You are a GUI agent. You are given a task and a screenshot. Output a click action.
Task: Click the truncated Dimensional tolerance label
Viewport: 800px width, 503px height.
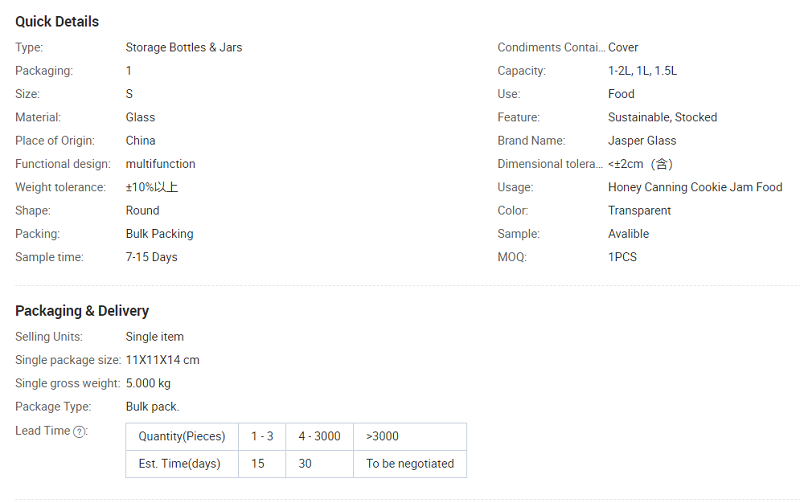point(551,164)
